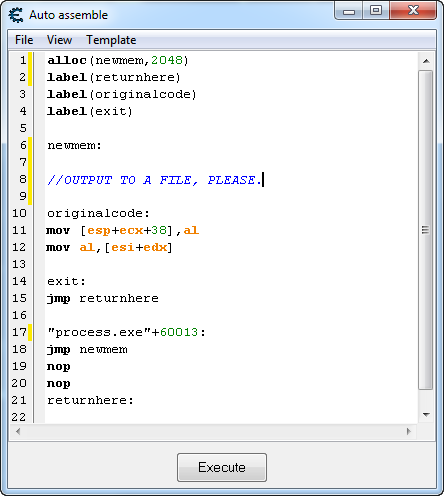Screen dimensions: 444x496
Task: Click the line "alloc(newmem,2048)"
Action: tap(118, 60)
